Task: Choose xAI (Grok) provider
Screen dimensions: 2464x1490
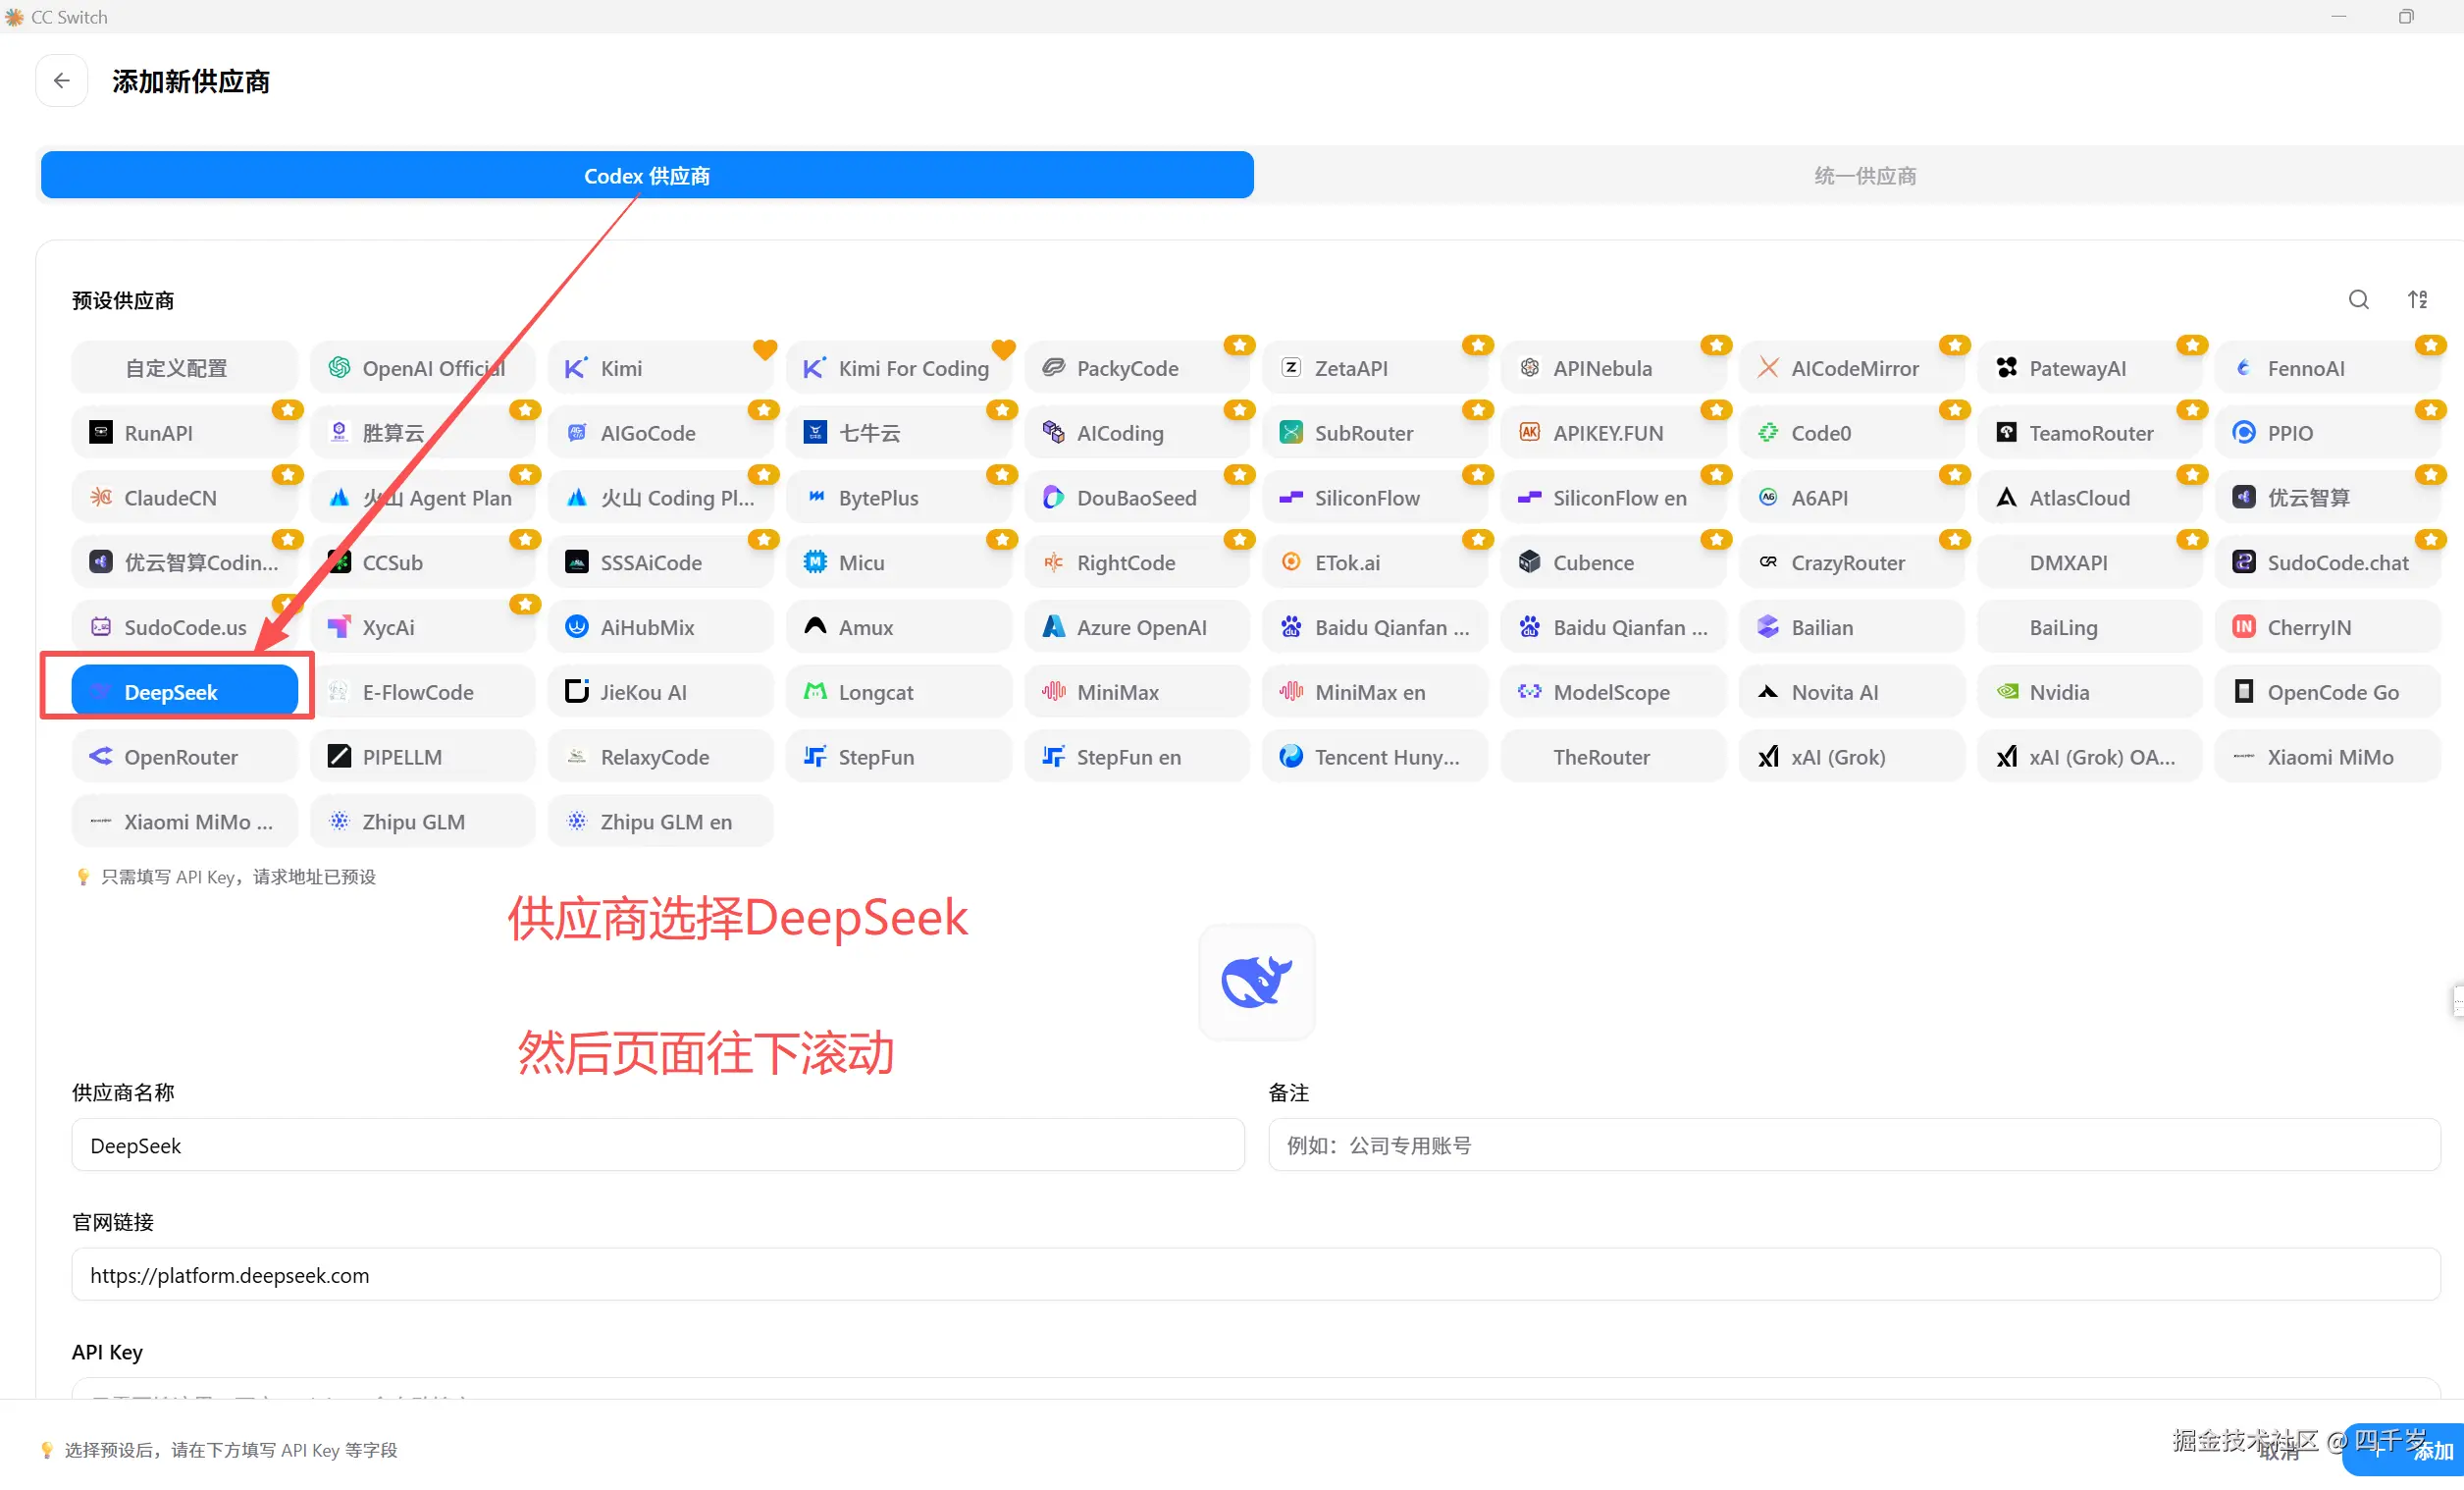Action: (x=1851, y=758)
